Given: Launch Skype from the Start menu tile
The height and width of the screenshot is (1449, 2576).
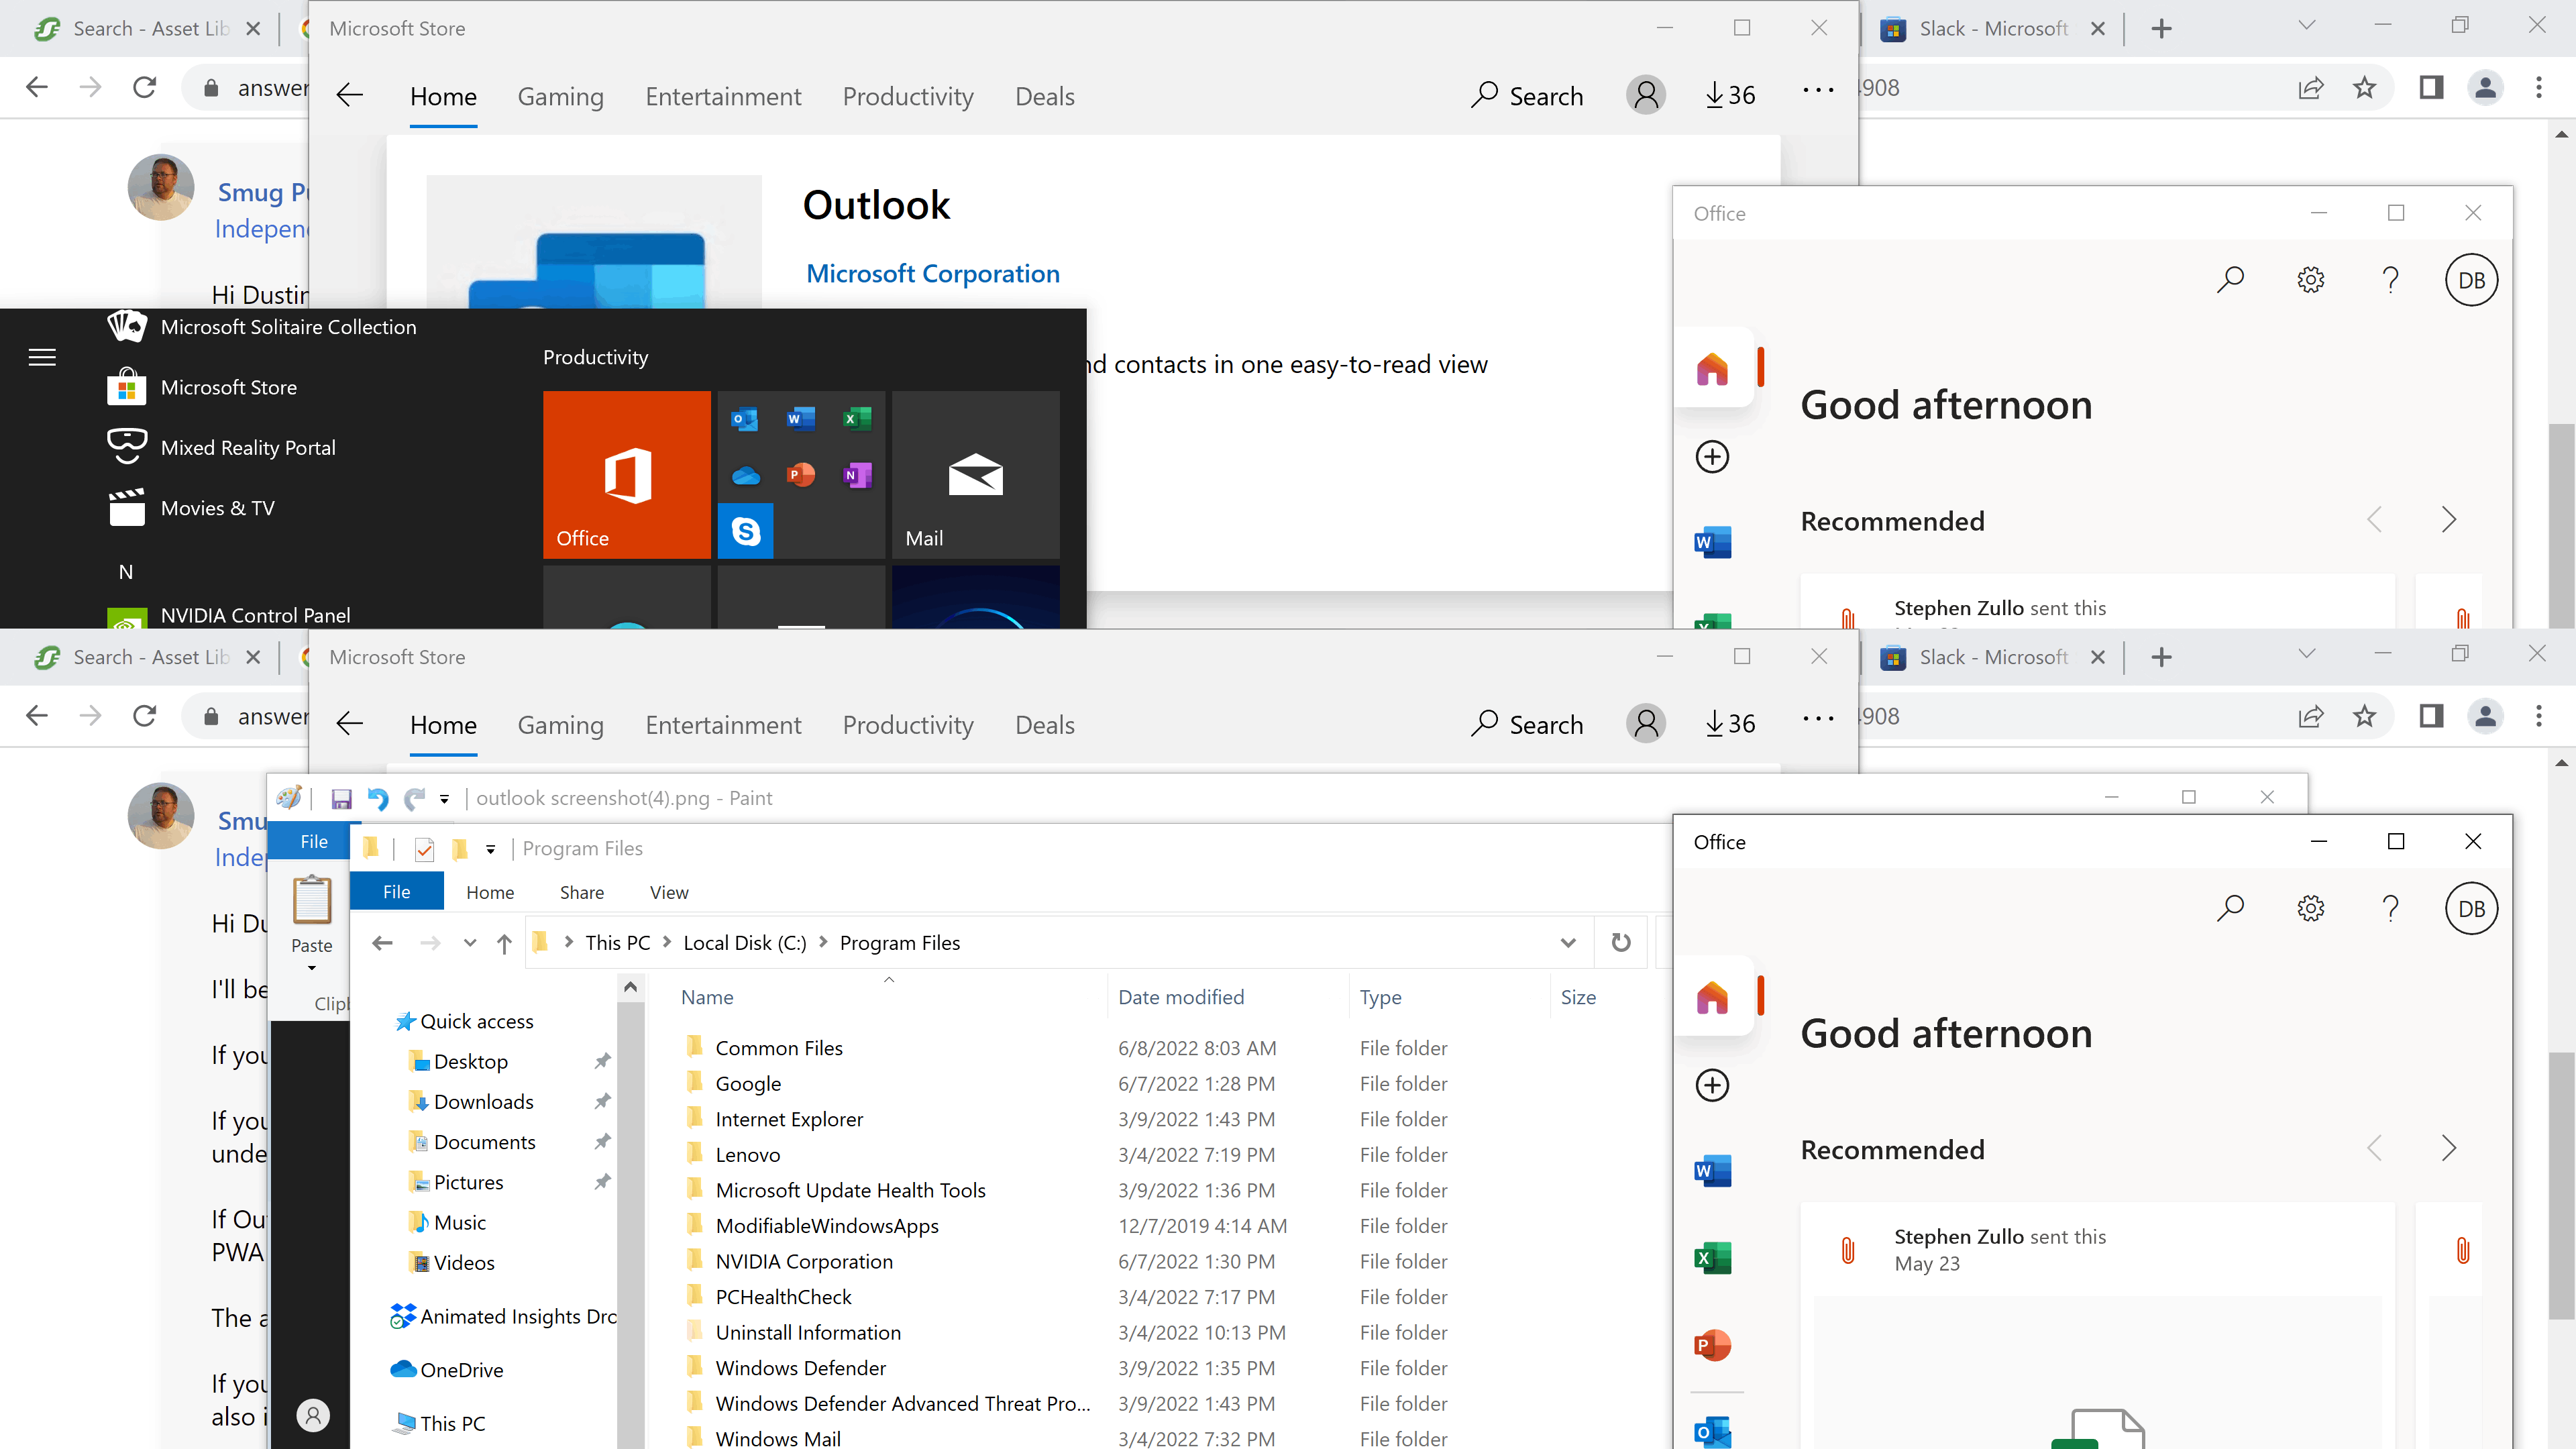Looking at the screenshot, I should pos(746,531).
